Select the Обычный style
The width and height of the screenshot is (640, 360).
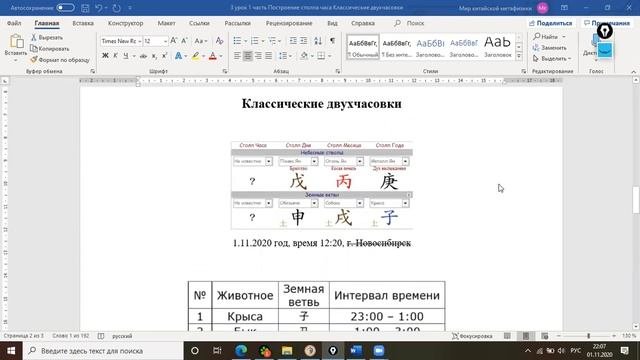click(363, 47)
